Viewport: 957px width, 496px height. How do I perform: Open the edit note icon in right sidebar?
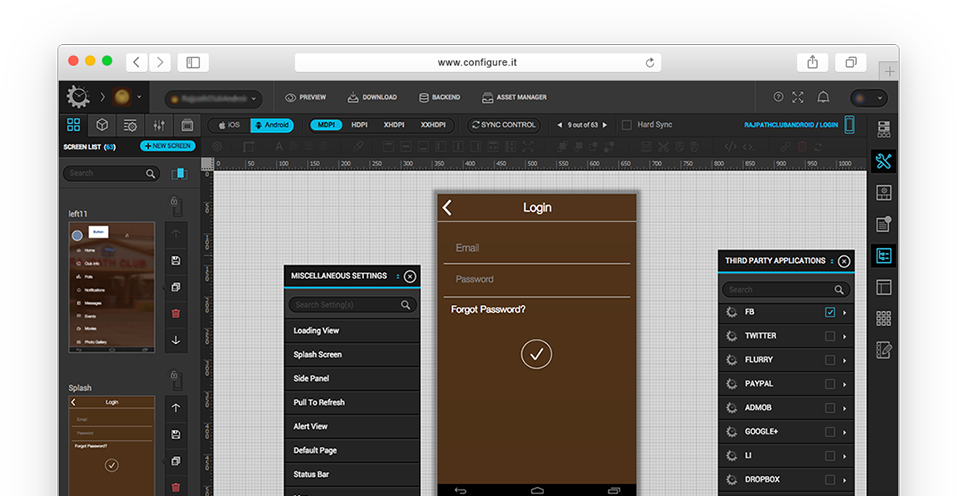(x=884, y=350)
